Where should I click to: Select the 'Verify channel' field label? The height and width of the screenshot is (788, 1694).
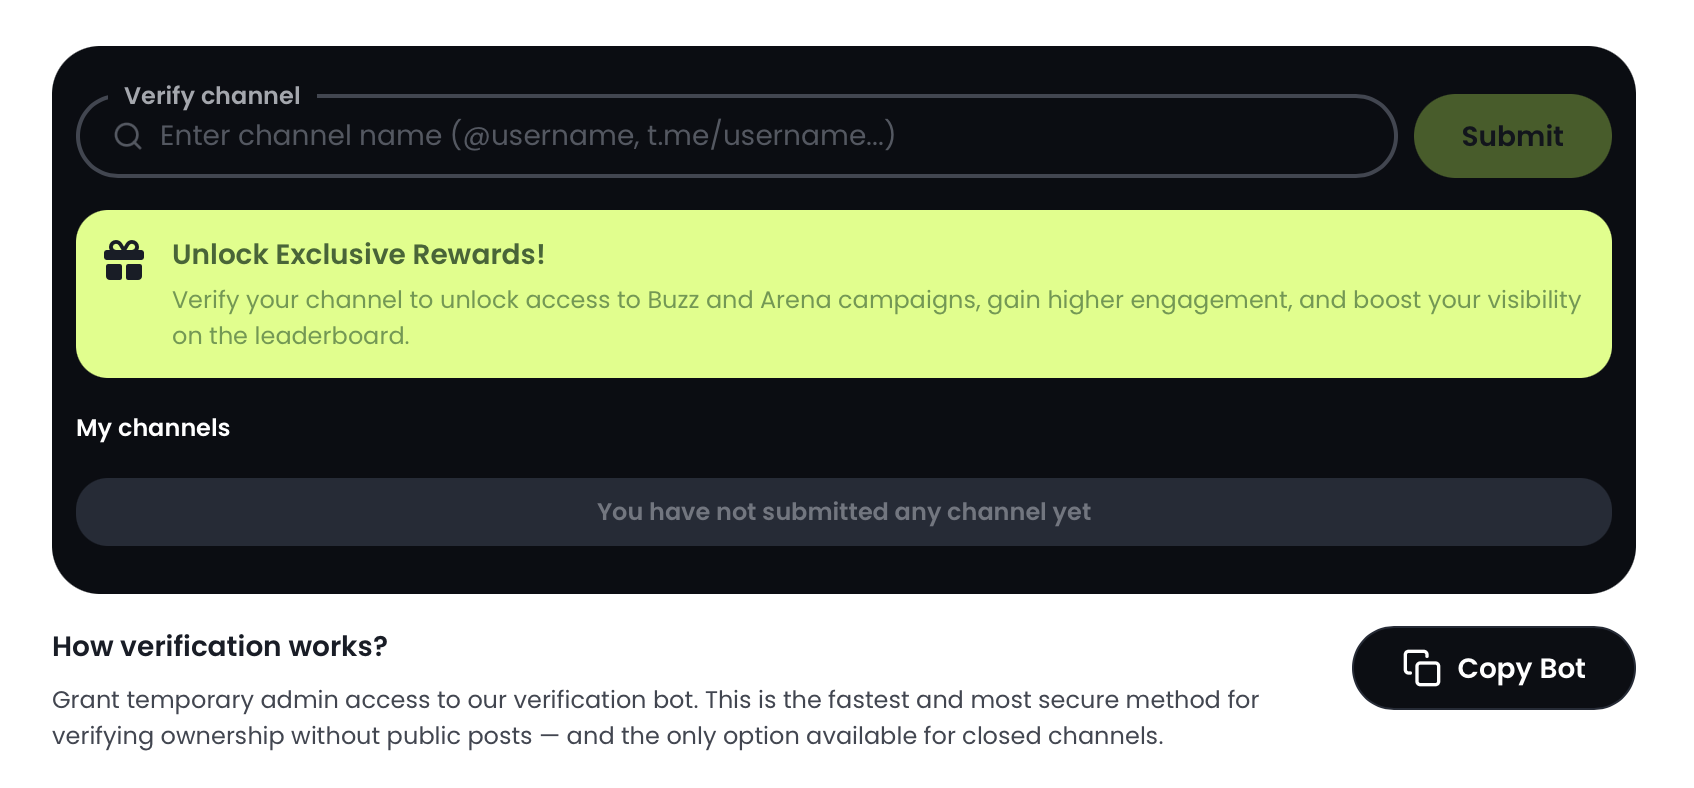coord(211,94)
